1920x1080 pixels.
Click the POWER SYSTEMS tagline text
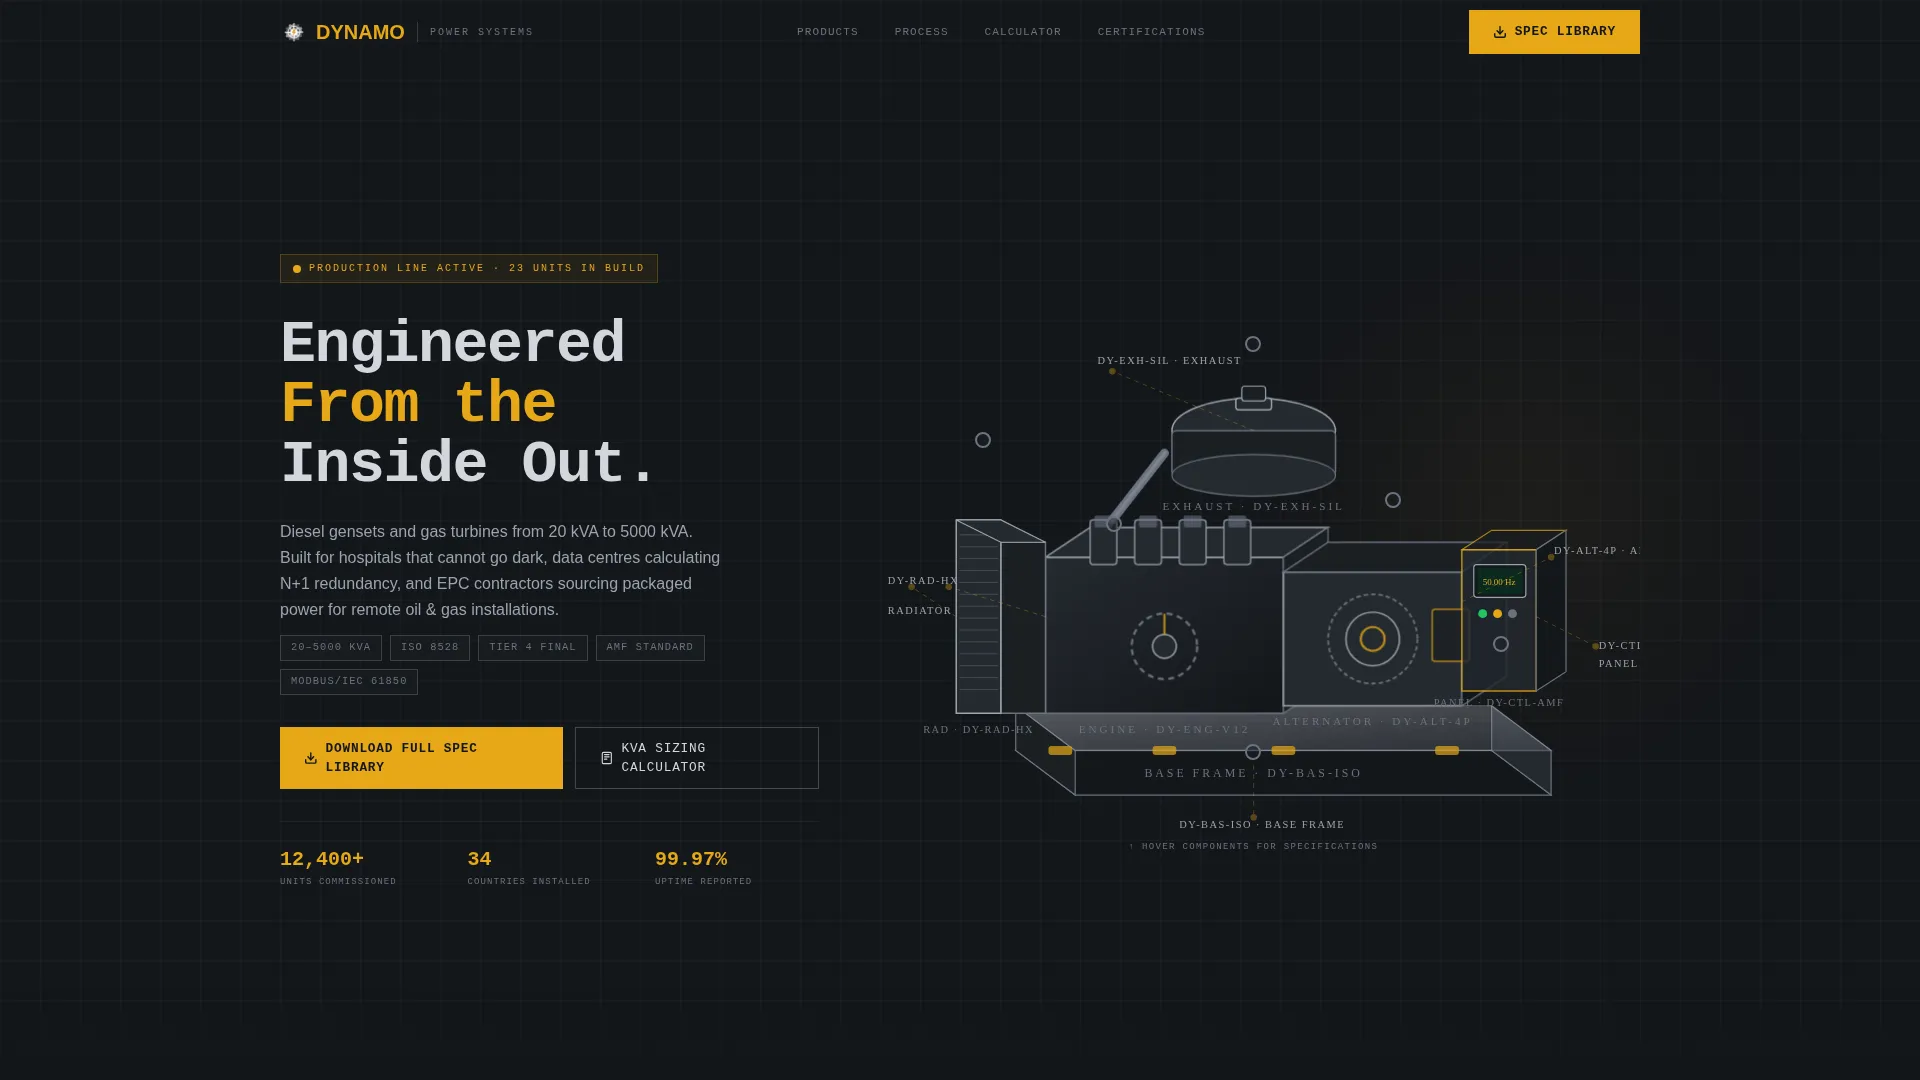click(x=481, y=32)
